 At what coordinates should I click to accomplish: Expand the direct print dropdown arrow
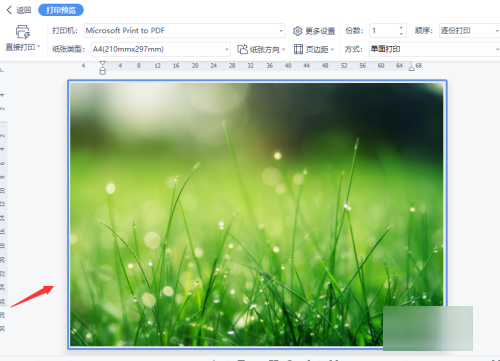(39, 47)
